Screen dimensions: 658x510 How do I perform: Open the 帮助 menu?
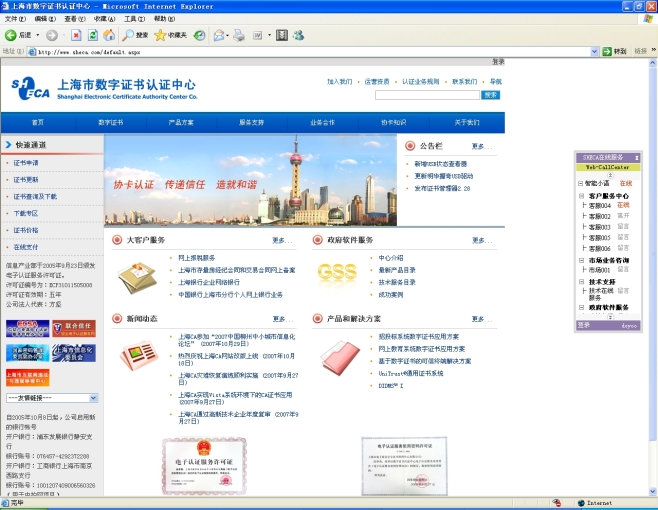[164, 19]
